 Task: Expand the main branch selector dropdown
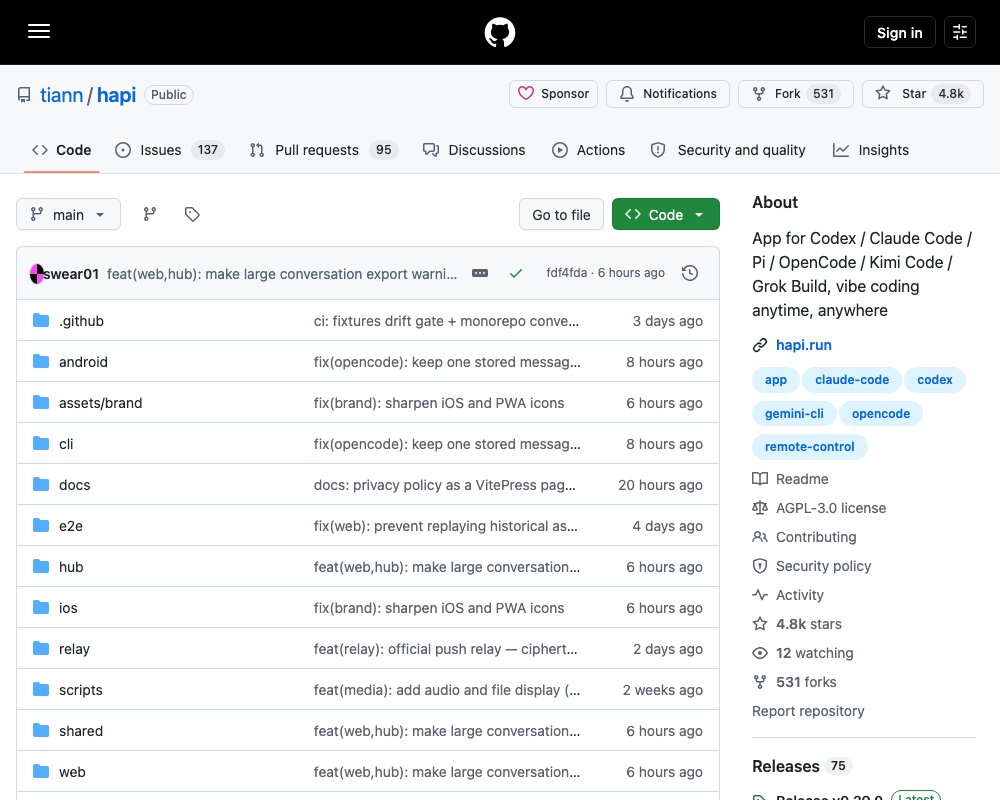click(68, 214)
